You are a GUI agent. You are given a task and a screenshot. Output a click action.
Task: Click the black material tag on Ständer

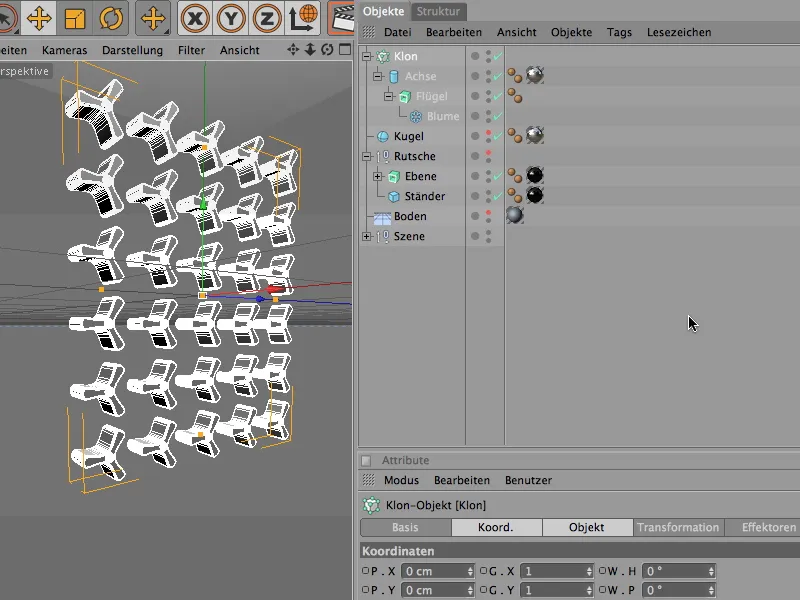pos(535,196)
